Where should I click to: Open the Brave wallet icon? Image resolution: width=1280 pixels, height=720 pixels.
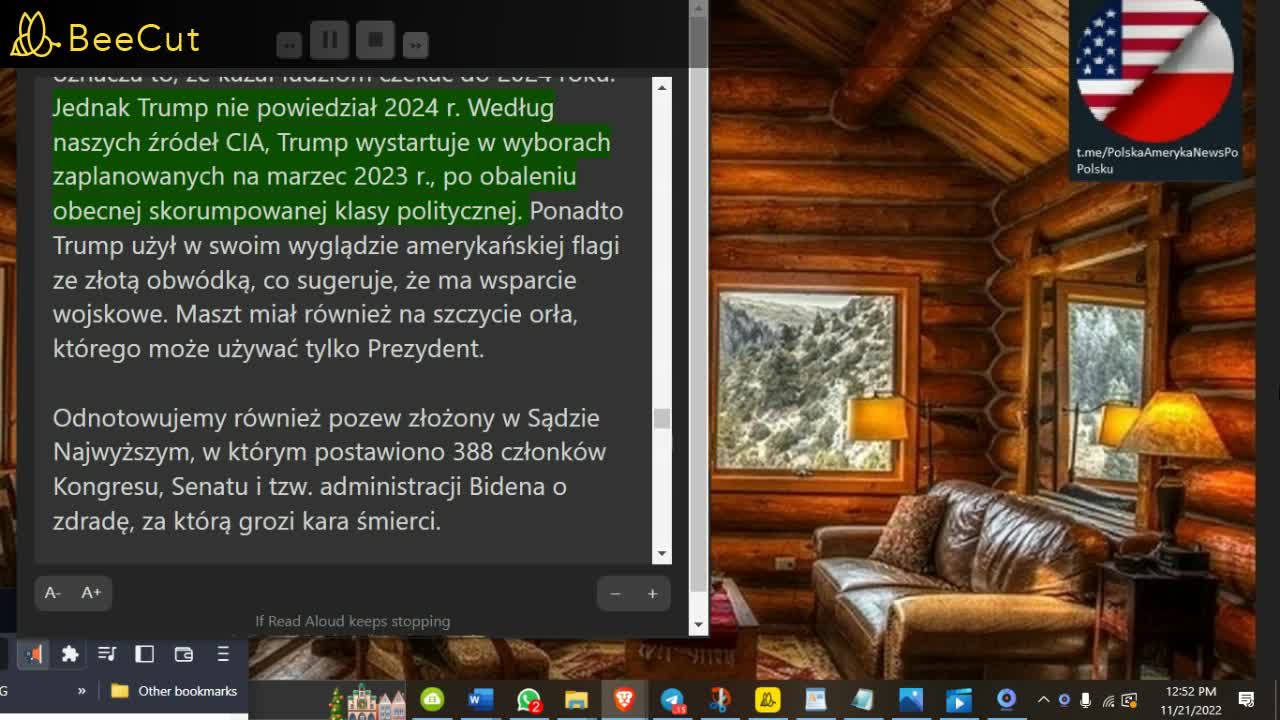coord(184,654)
